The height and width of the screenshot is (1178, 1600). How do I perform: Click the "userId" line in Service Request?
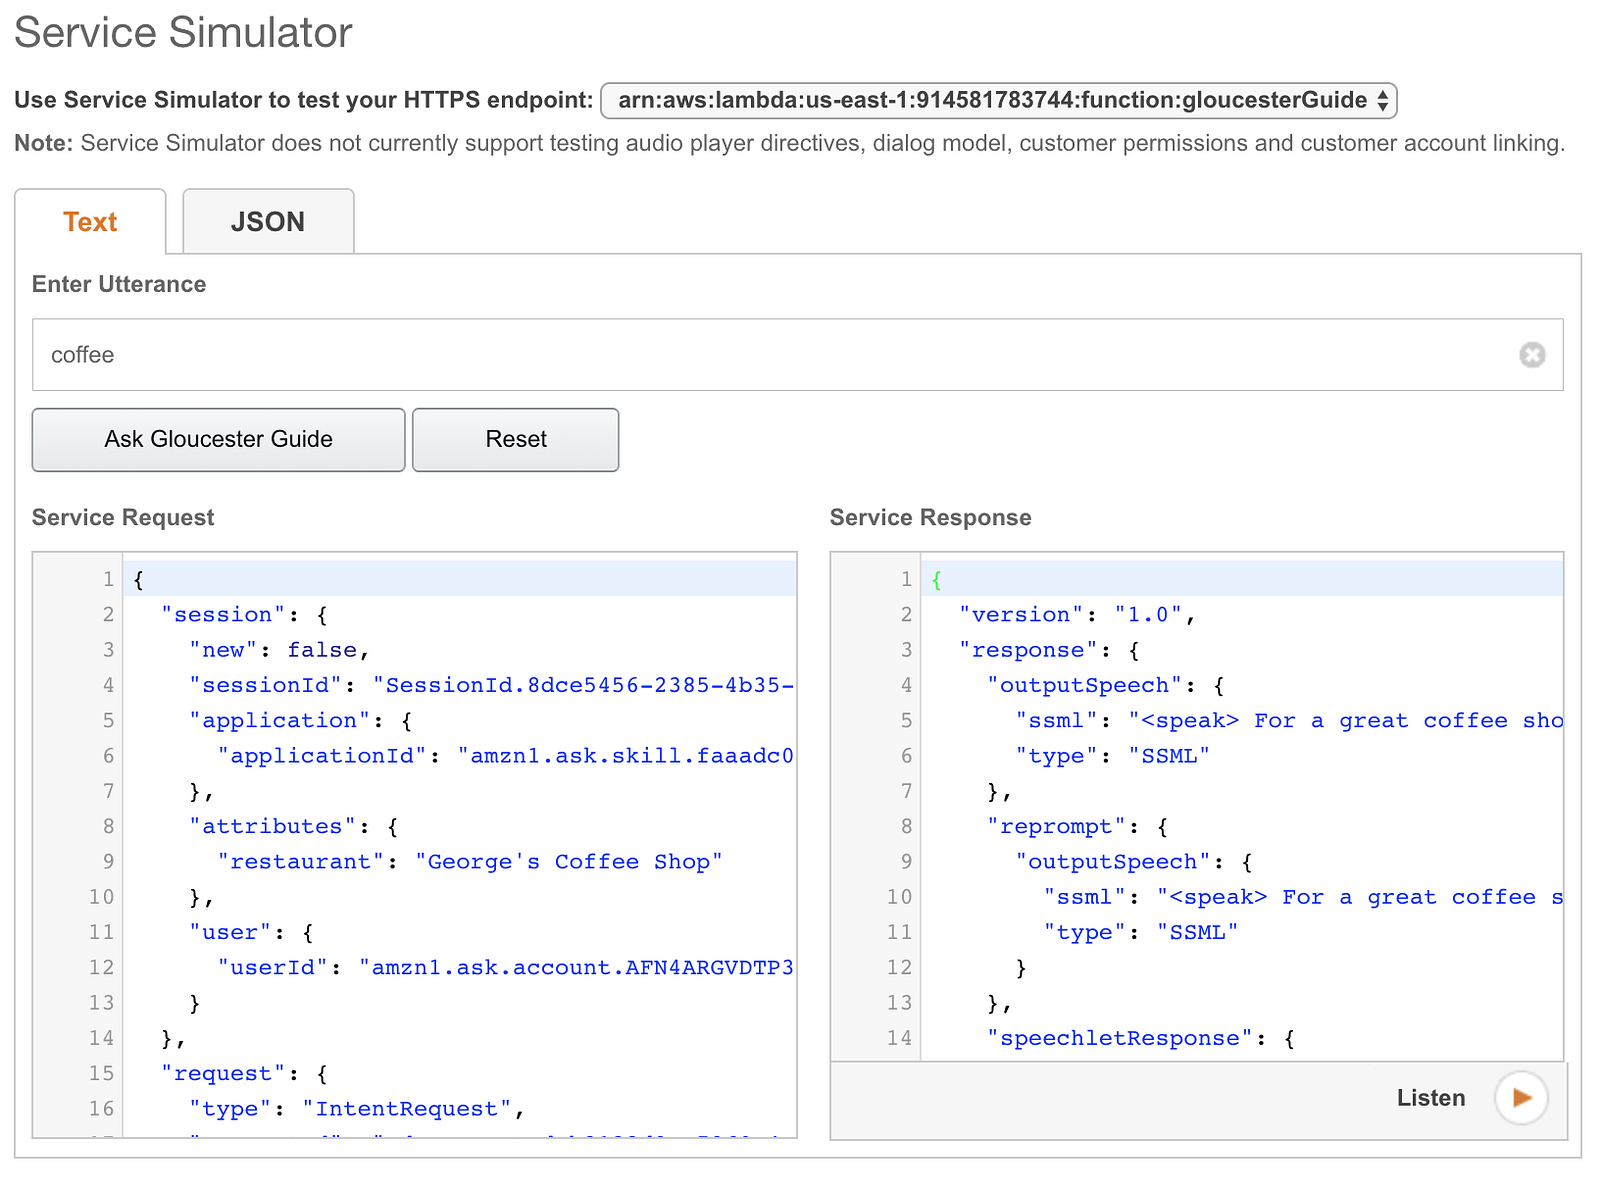pyautogui.click(x=506, y=968)
